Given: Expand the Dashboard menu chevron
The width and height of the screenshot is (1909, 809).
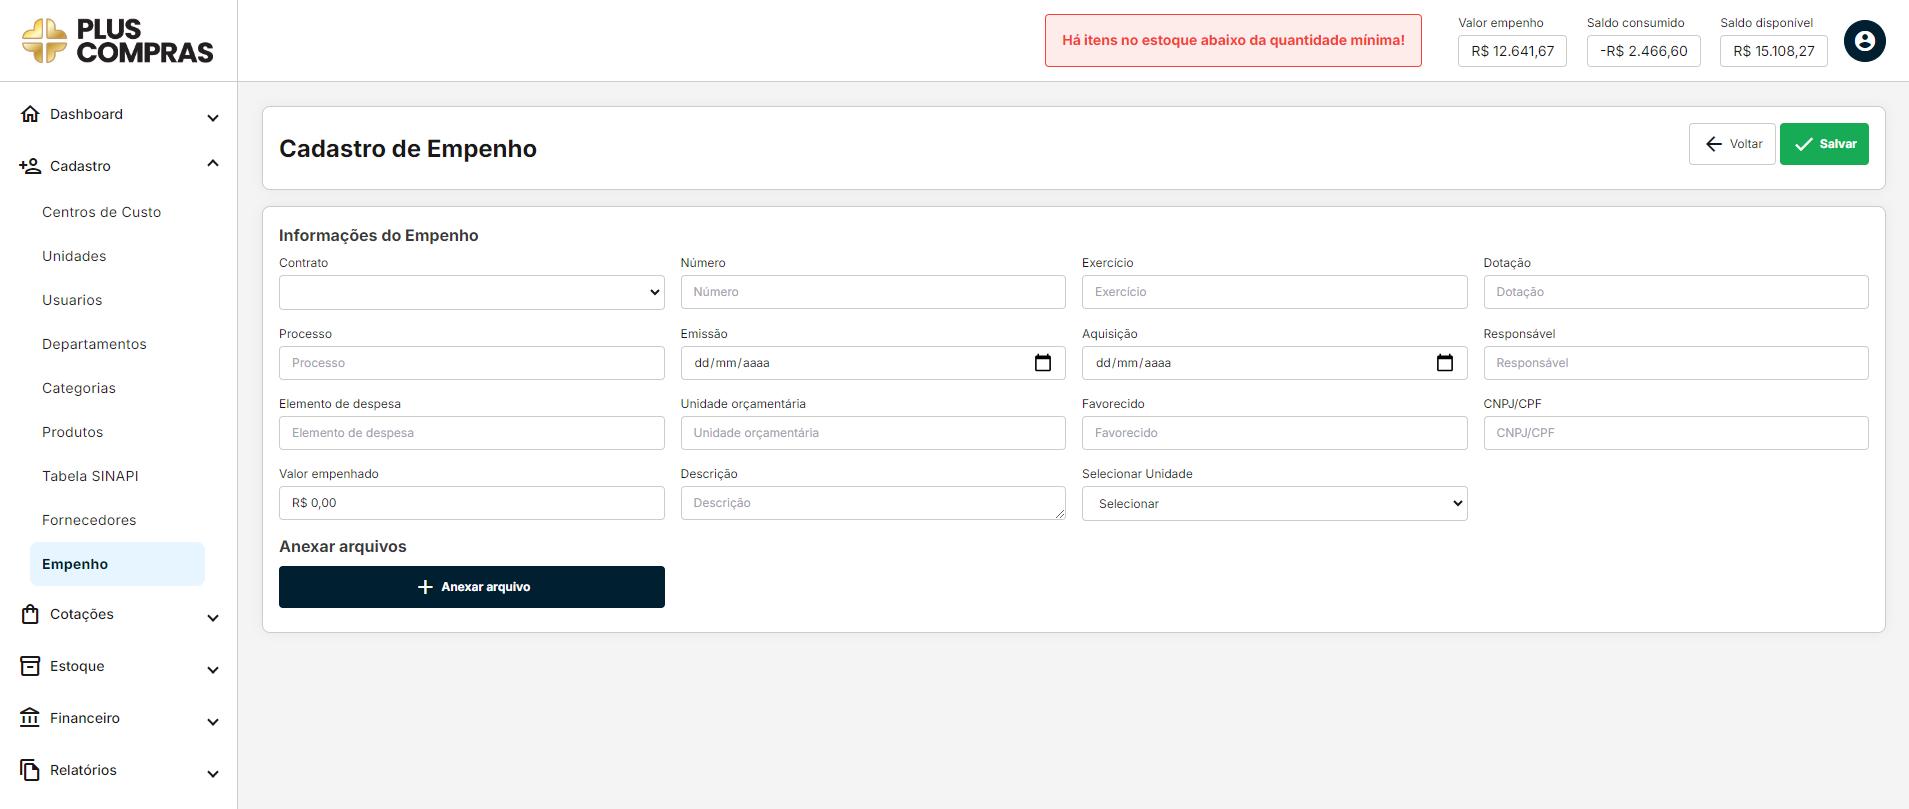Looking at the screenshot, I should 213,117.
